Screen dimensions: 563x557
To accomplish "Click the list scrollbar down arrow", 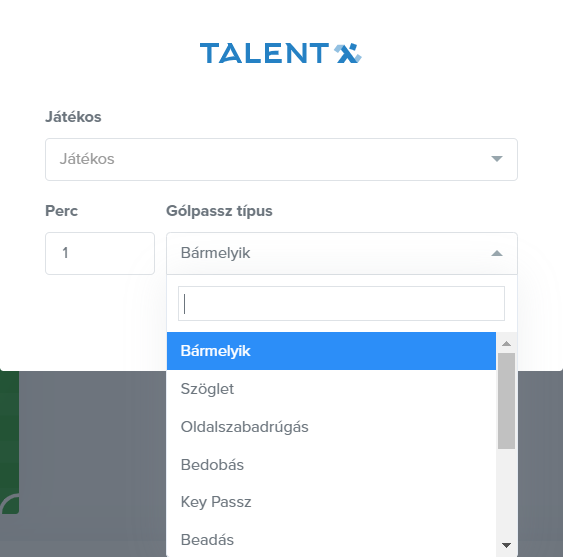I will point(506,545).
